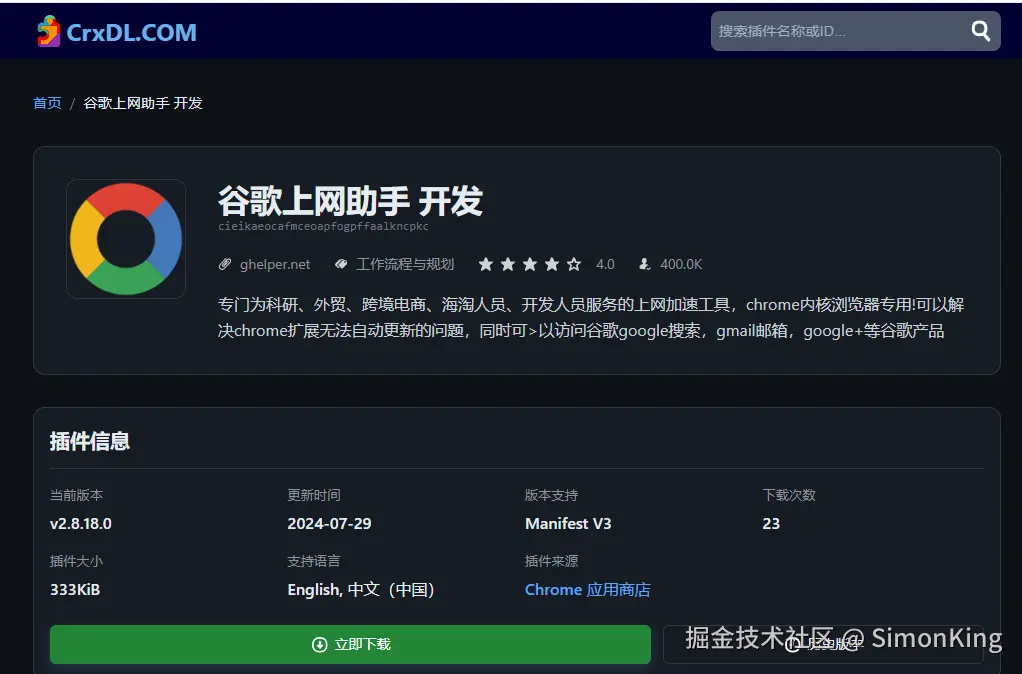Go to 首页 breadcrumb link

pyautogui.click(x=47, y=103)
